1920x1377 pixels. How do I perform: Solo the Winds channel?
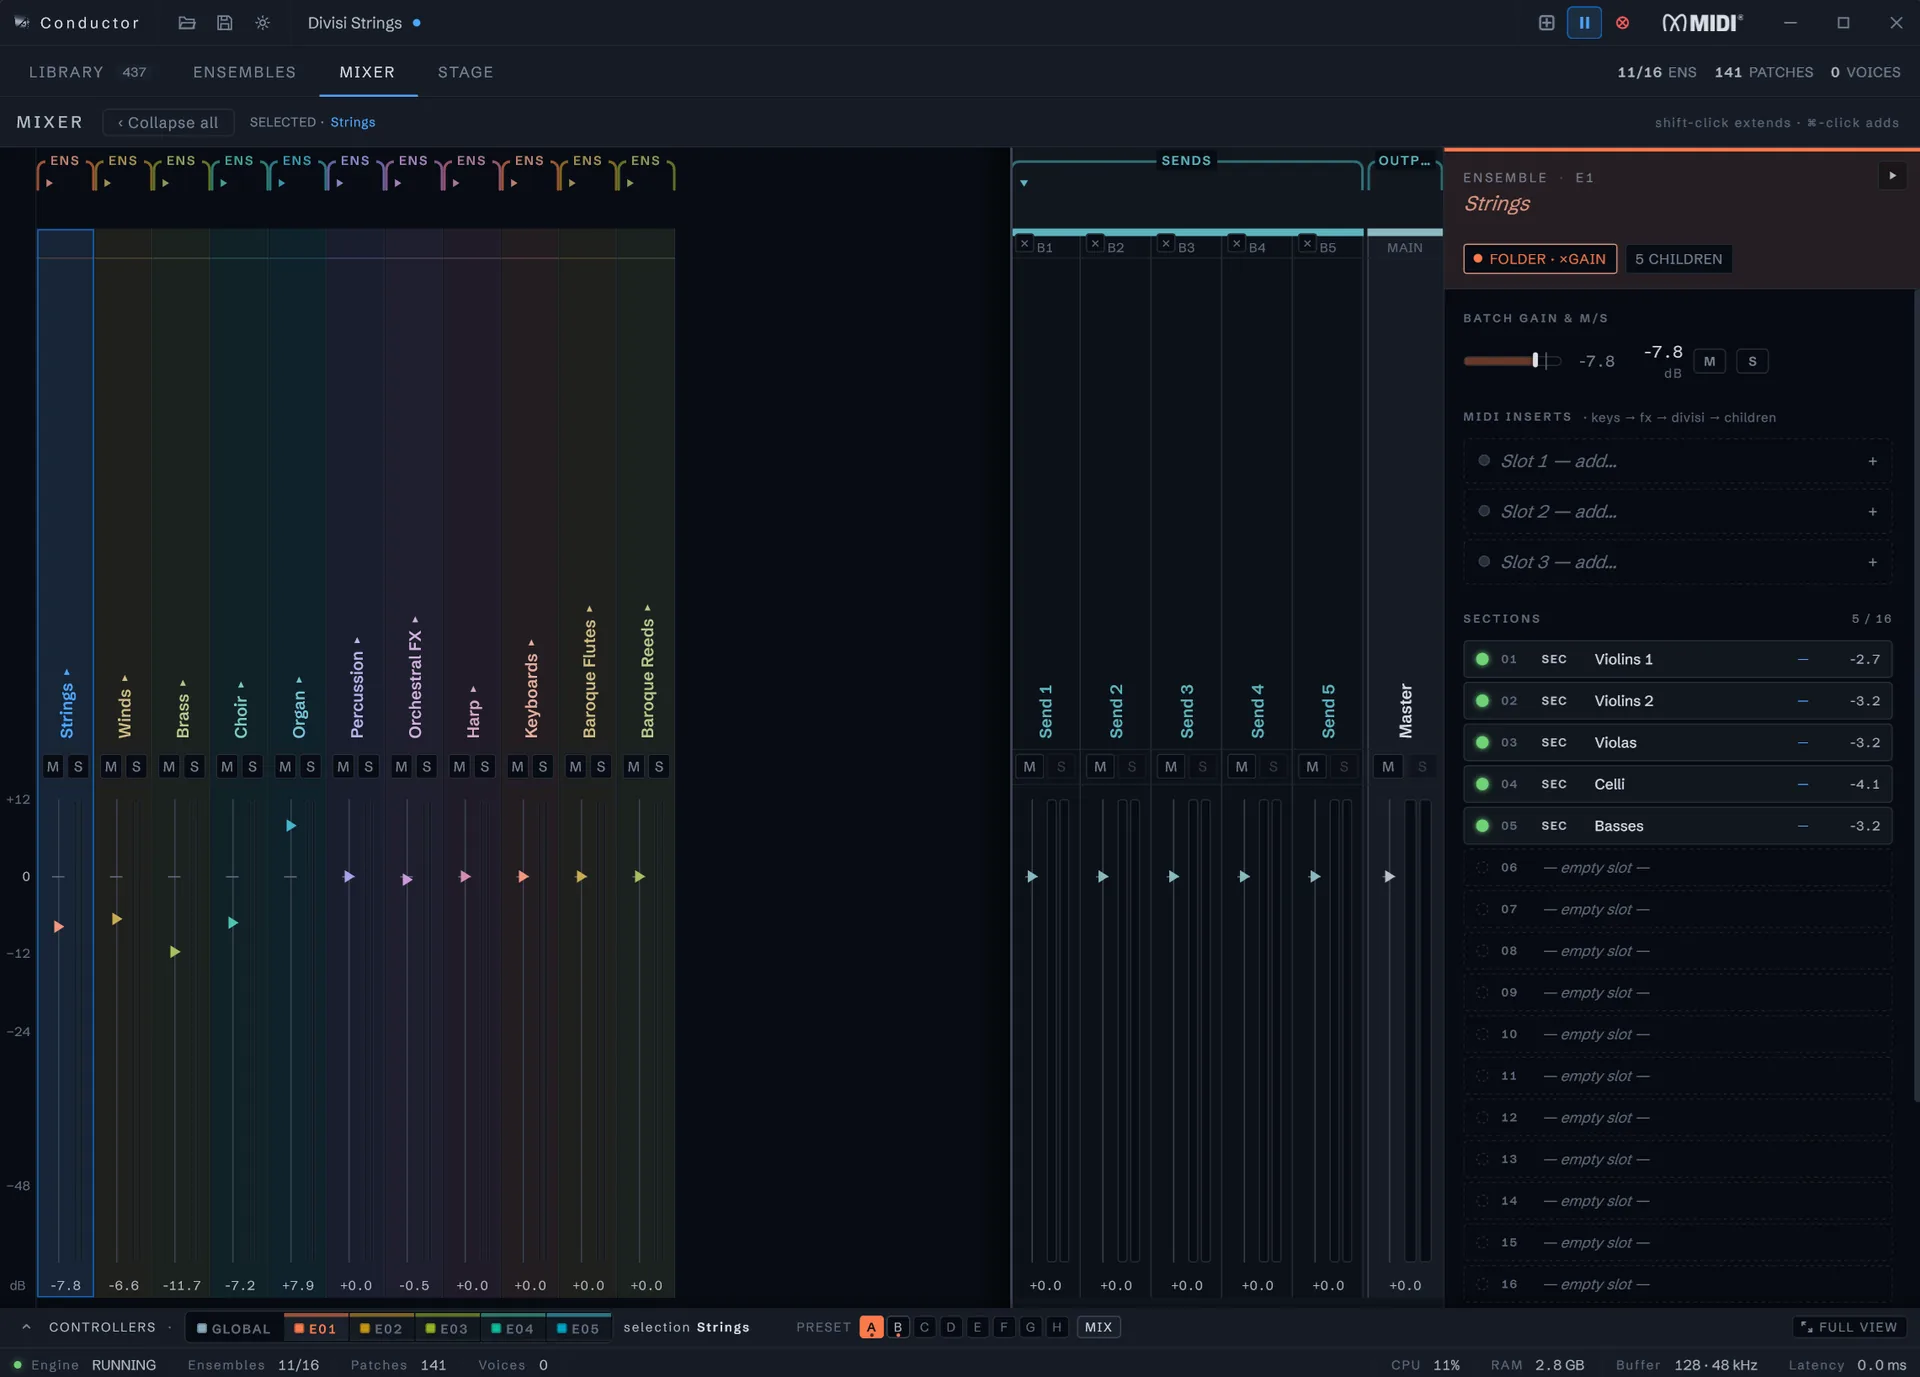click(x=137, y=767)
